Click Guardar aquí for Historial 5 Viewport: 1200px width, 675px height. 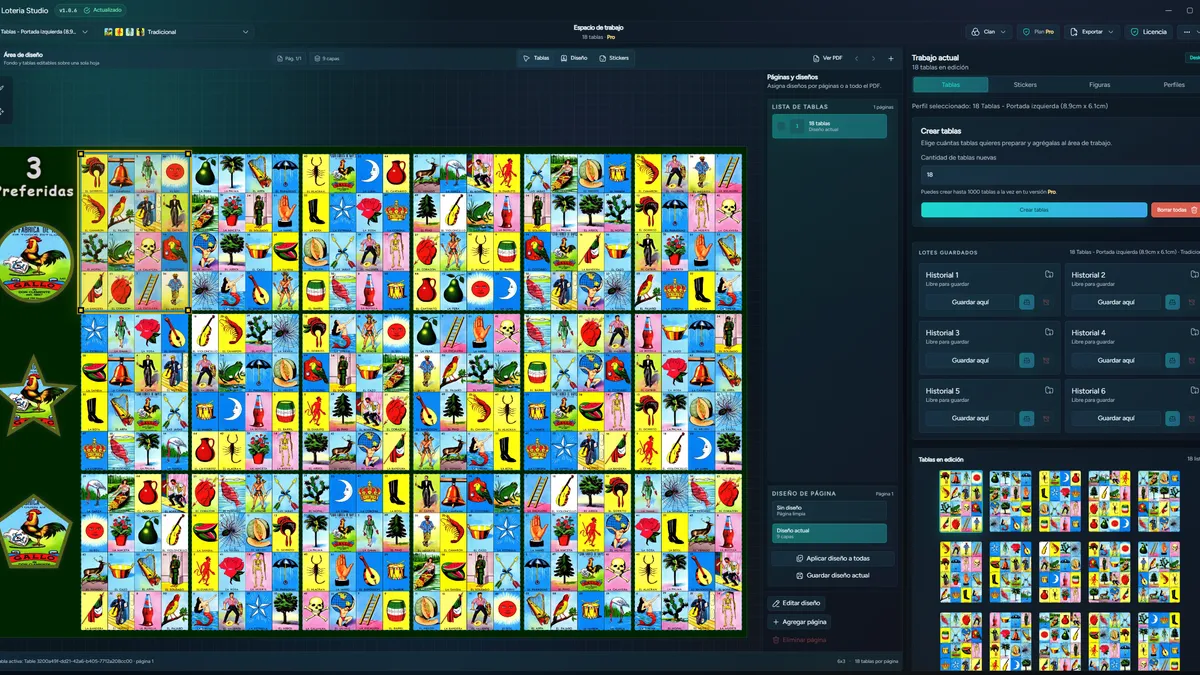[x=969, y=418]
